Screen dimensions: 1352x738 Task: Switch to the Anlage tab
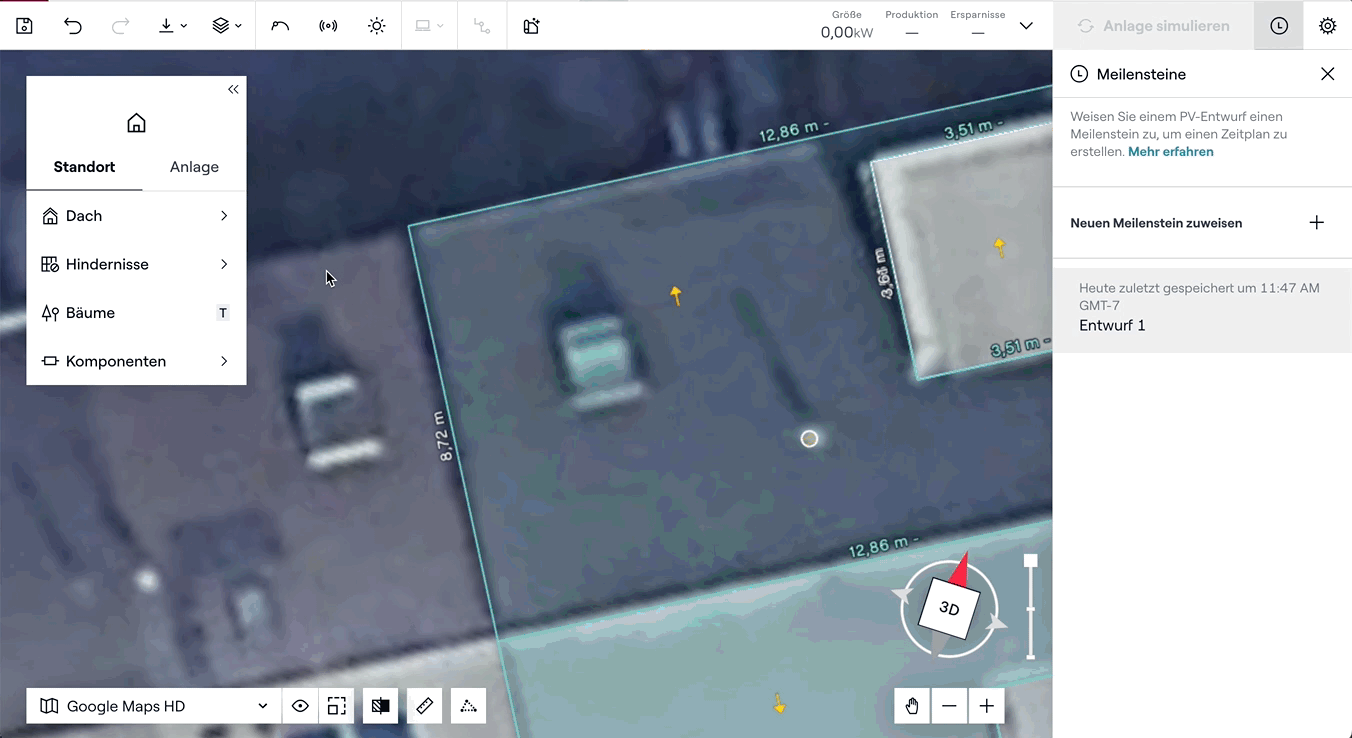(194, 167)
